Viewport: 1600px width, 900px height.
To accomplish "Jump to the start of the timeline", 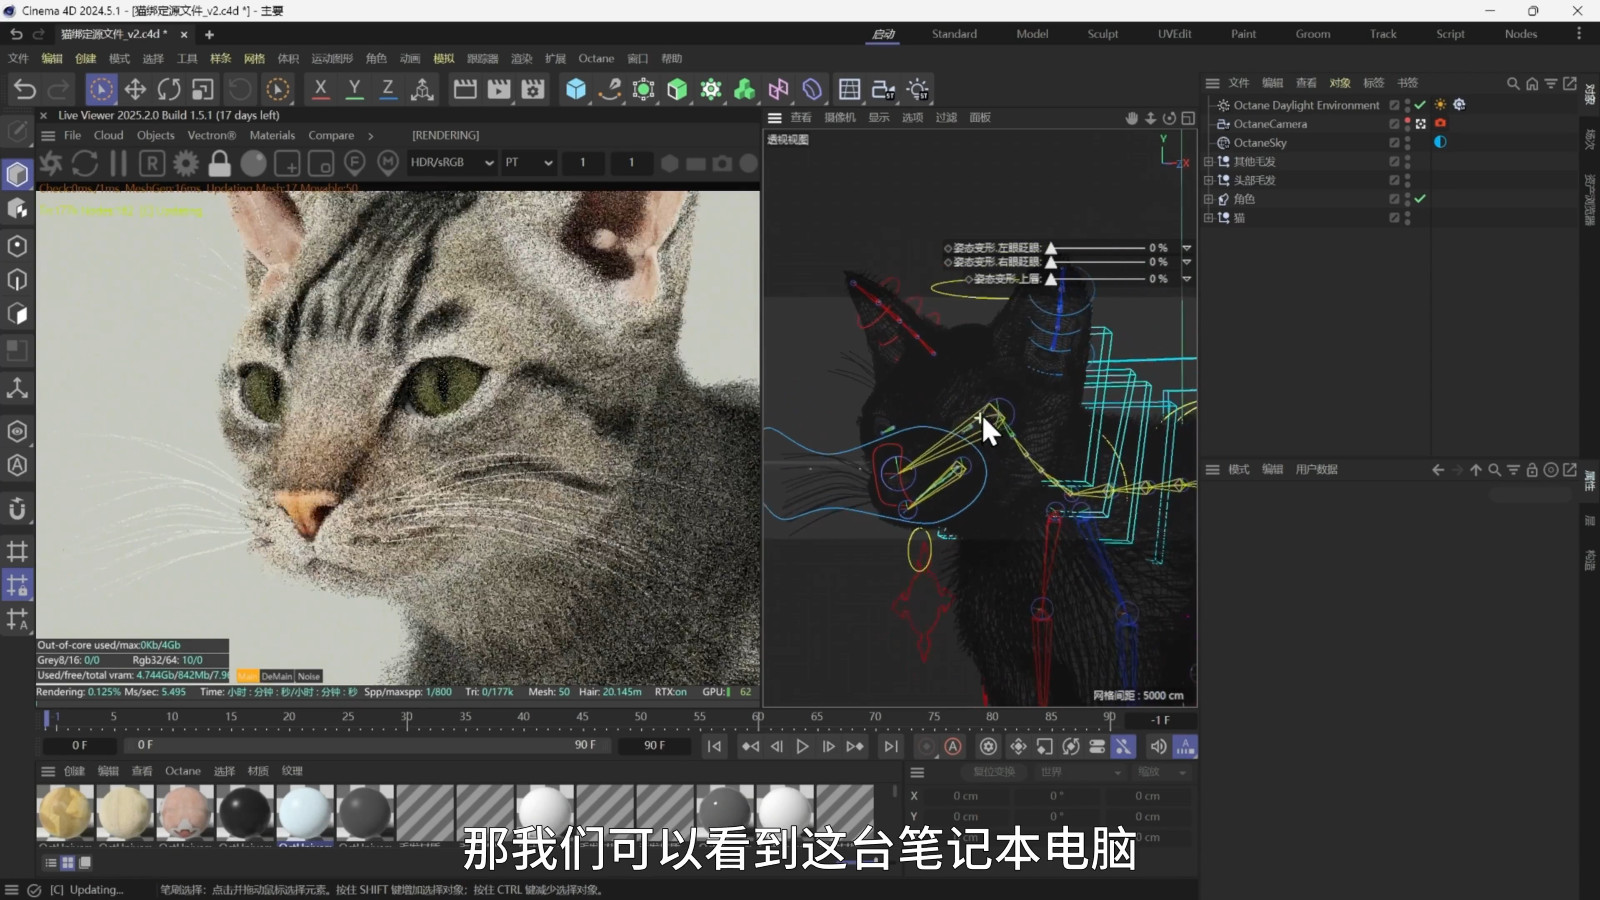I will [x=714, y=746].
